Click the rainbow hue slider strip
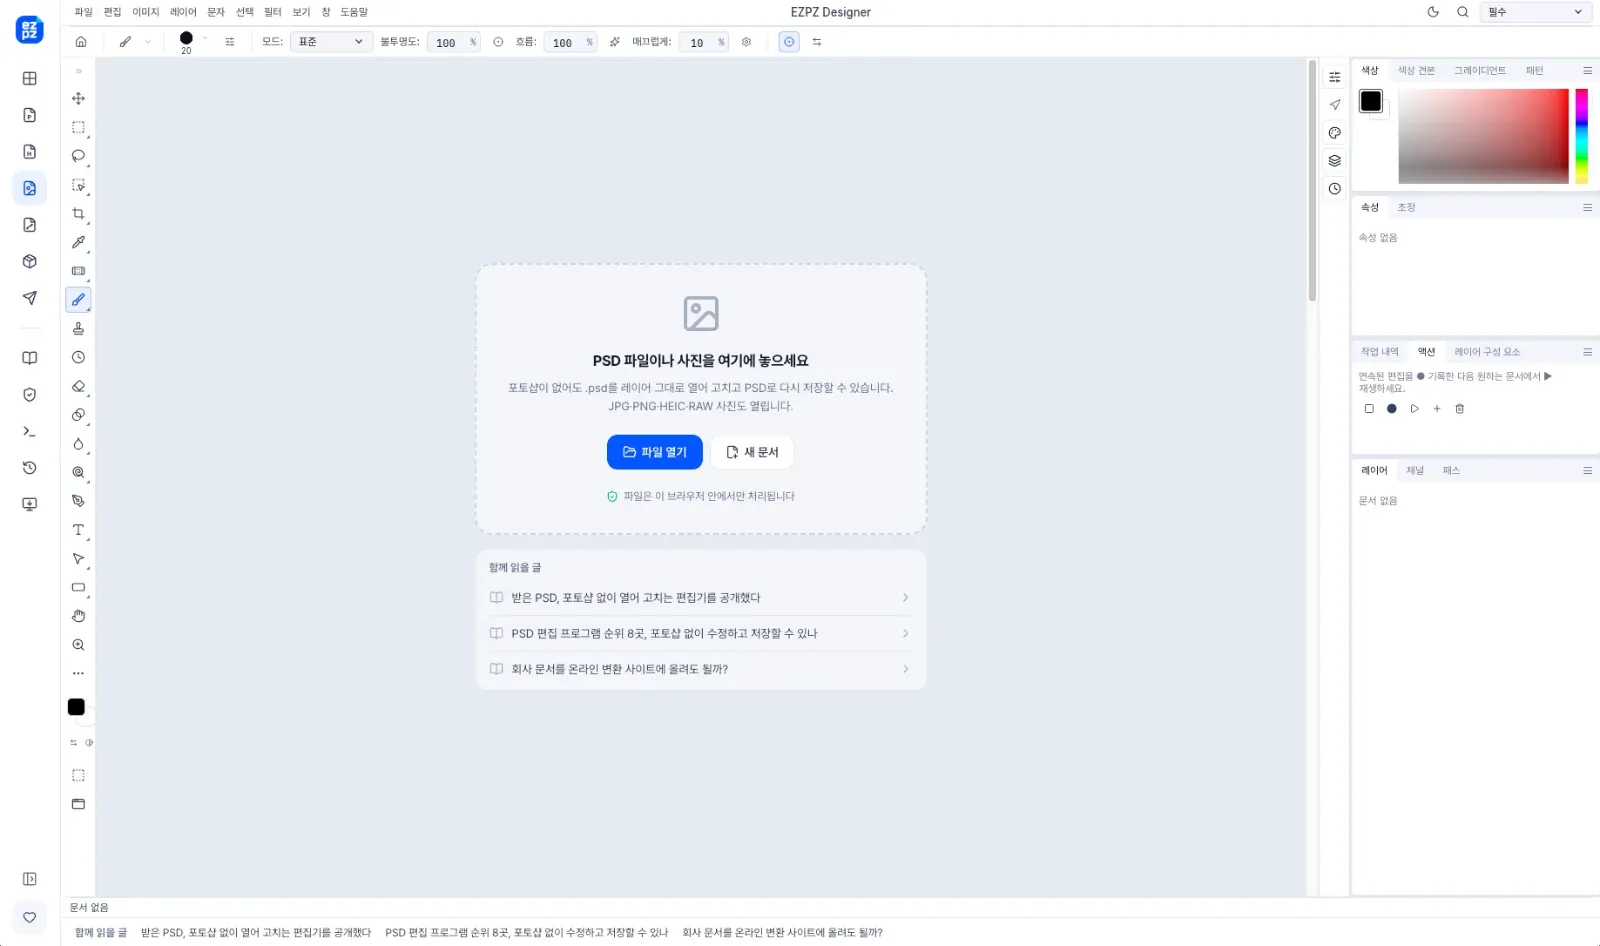This screenshot has height=946, width=1600. pyautogui.click(x=1582, y=136)
